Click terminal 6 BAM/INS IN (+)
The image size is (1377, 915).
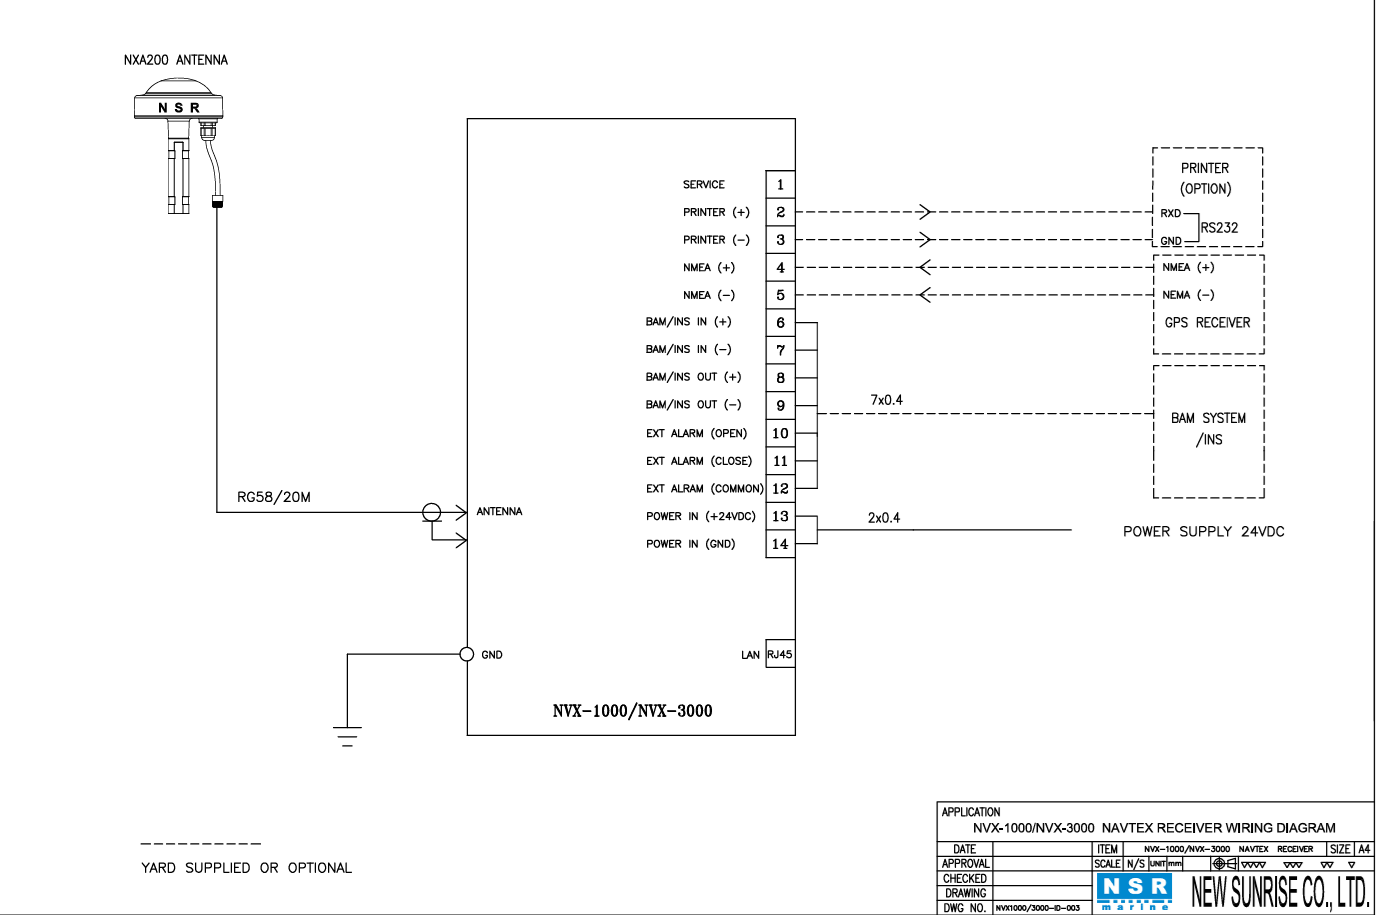click(x=780, y=323)
